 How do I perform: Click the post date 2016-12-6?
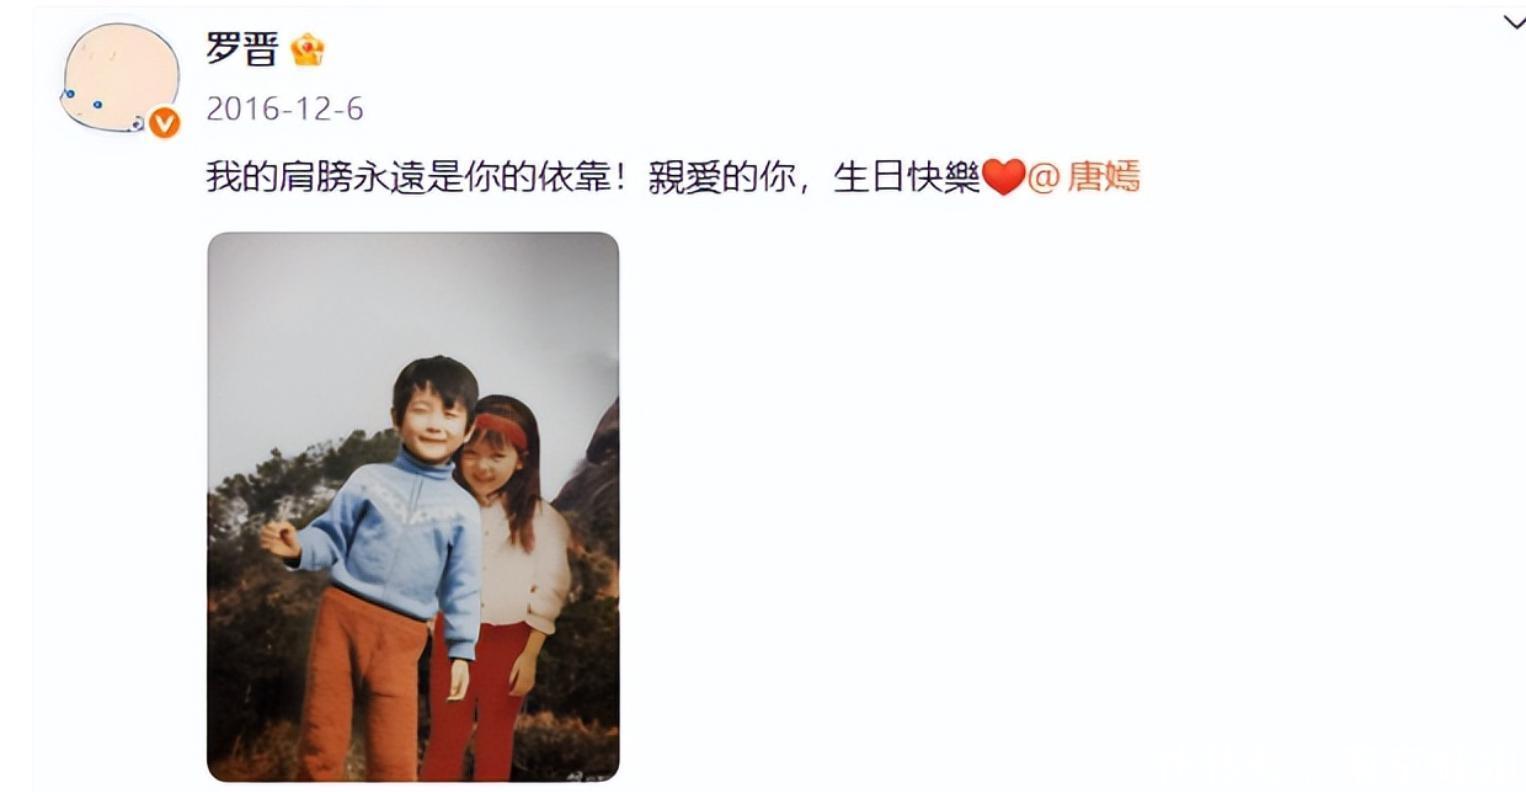[285, 108]
